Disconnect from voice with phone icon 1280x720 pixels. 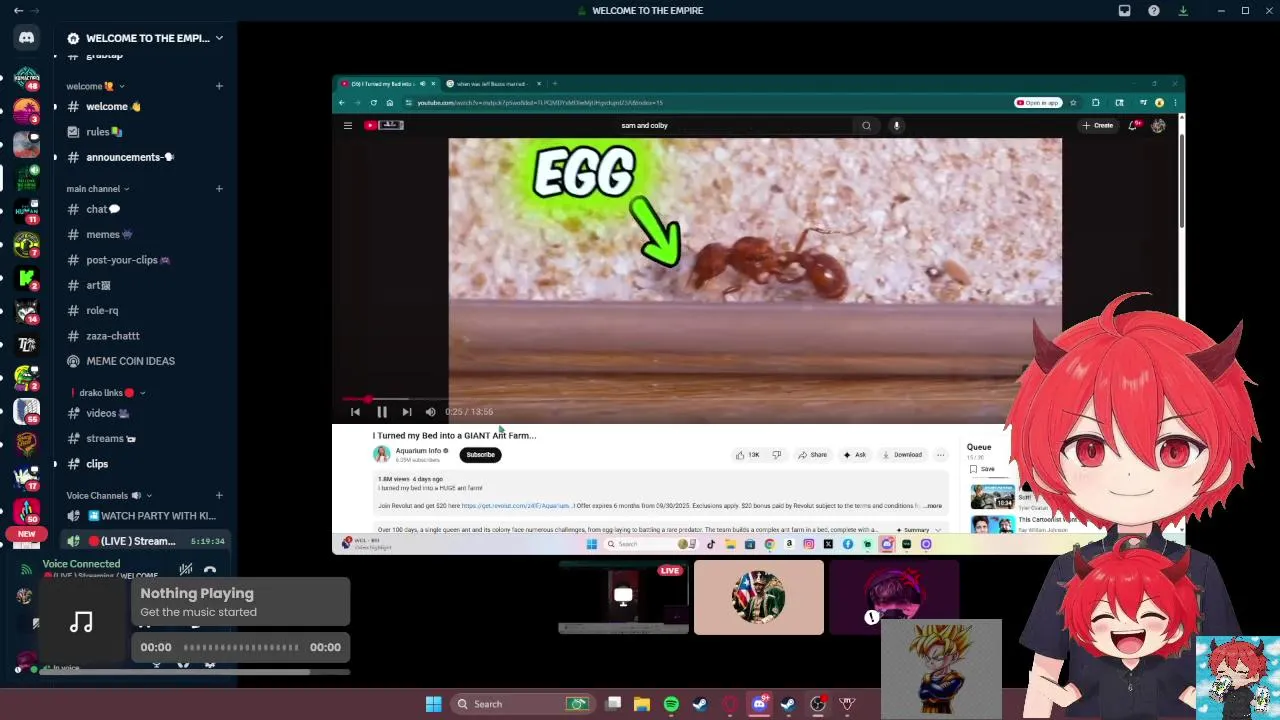(210, 570)
